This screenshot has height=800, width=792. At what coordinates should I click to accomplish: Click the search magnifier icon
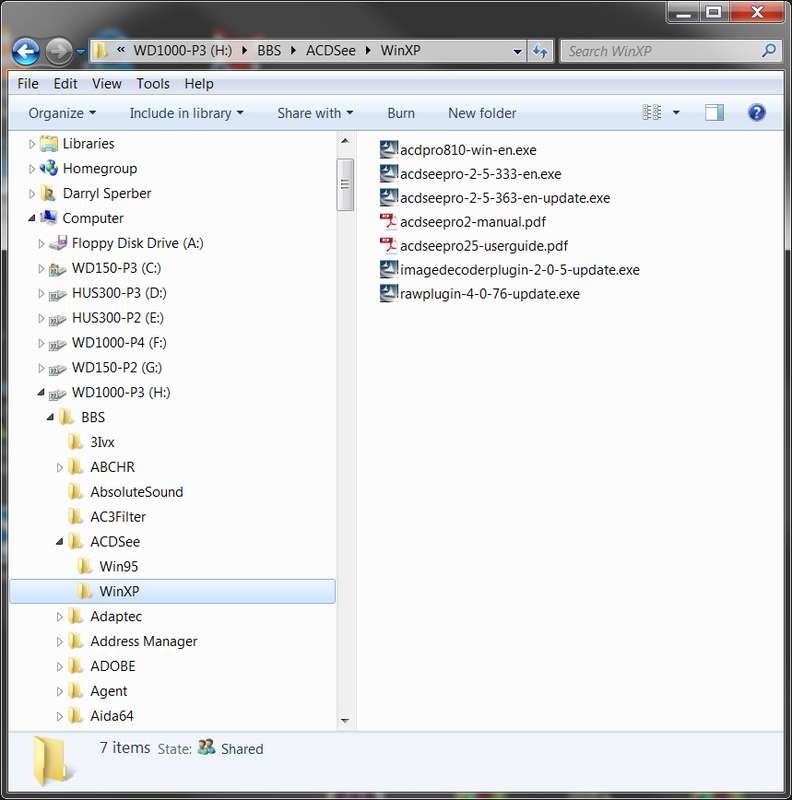pos(769,51)
